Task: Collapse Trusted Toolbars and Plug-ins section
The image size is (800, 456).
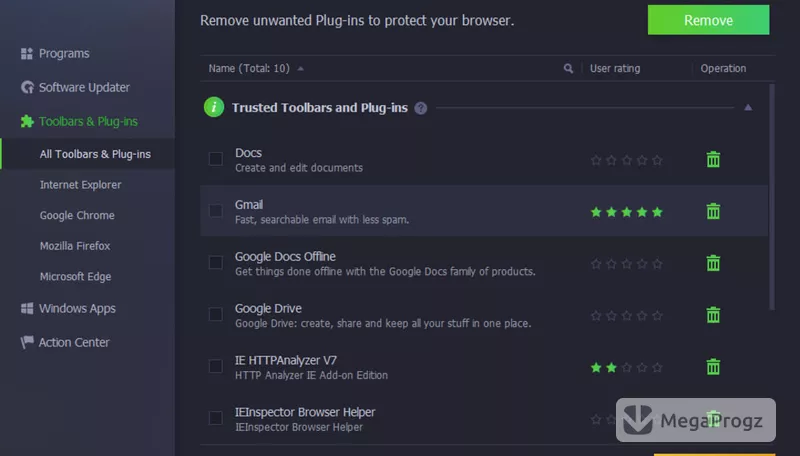Action: (748, 107)
